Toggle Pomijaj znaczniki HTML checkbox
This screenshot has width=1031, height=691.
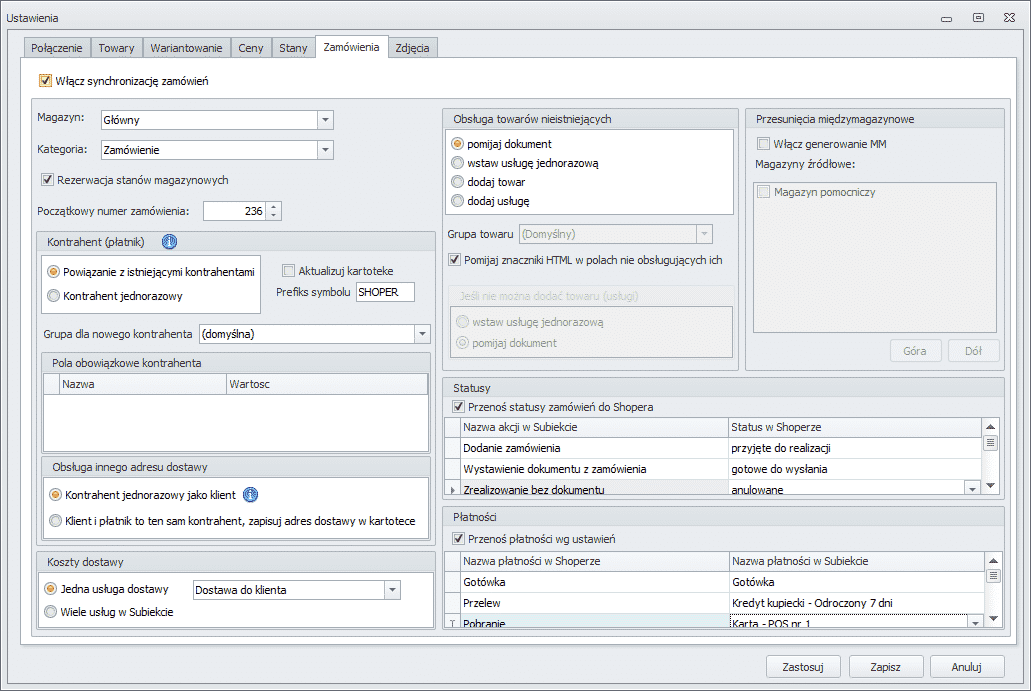tap(454, 260)
